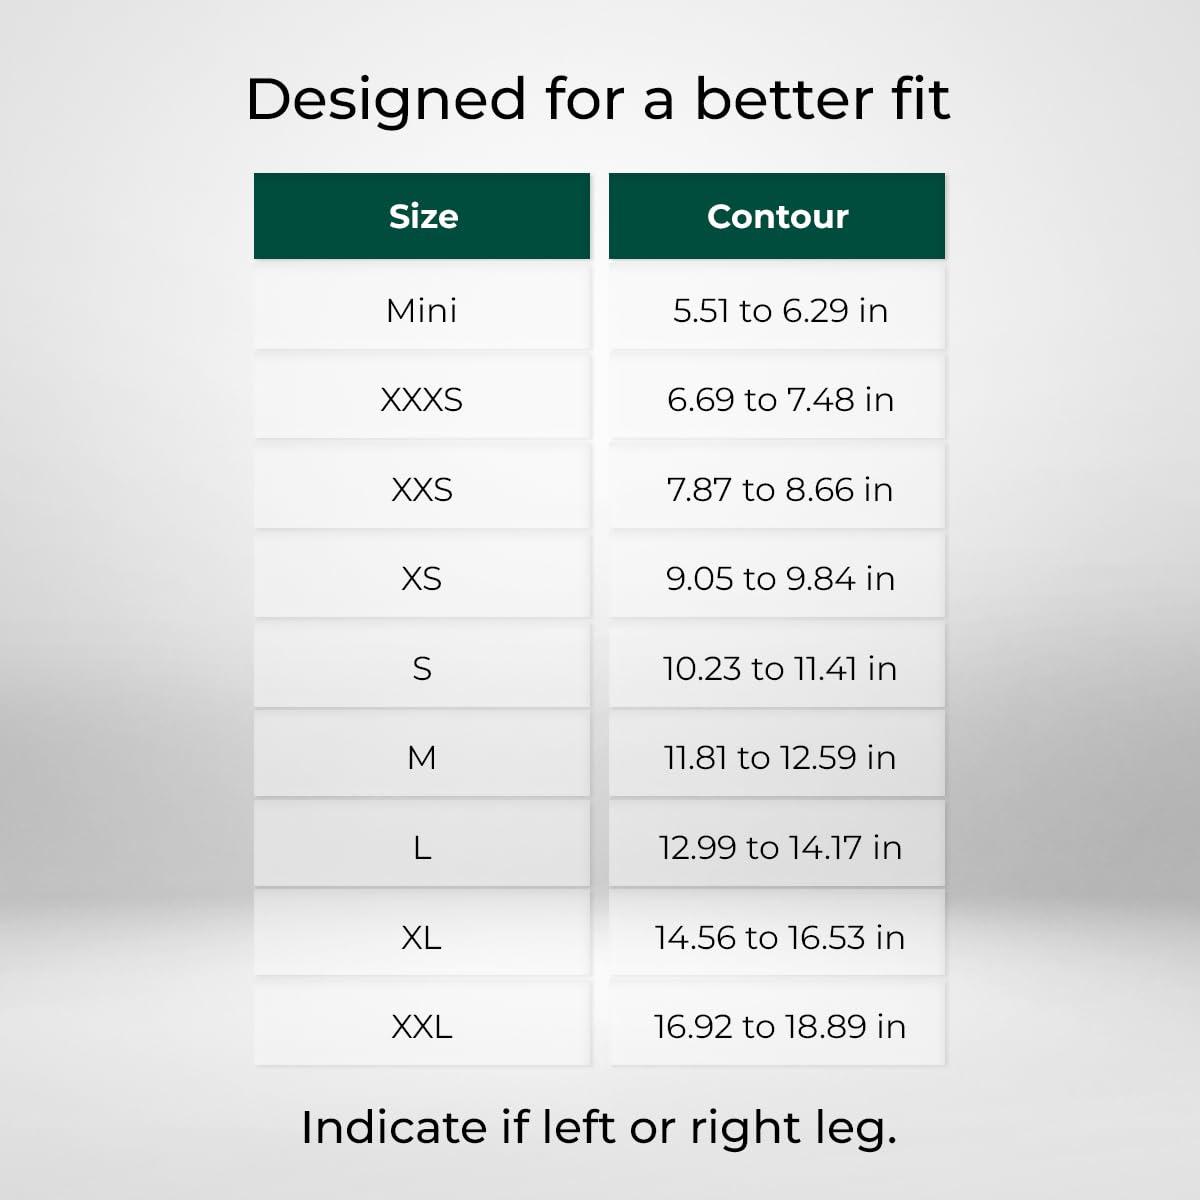Choose the XXS size cell
The height and width of the screenshot is (1200, 1200).
tap(422, 489)
